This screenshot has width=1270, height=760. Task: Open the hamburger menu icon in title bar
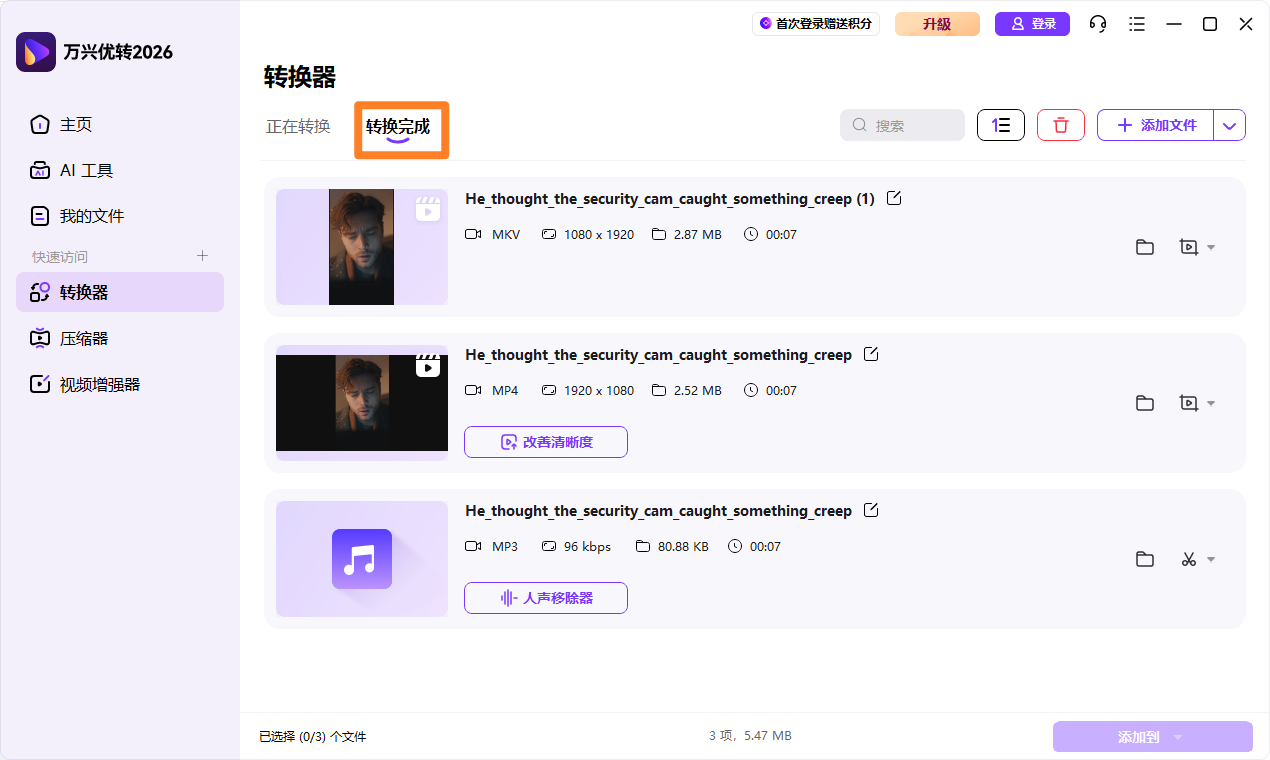1136,24
